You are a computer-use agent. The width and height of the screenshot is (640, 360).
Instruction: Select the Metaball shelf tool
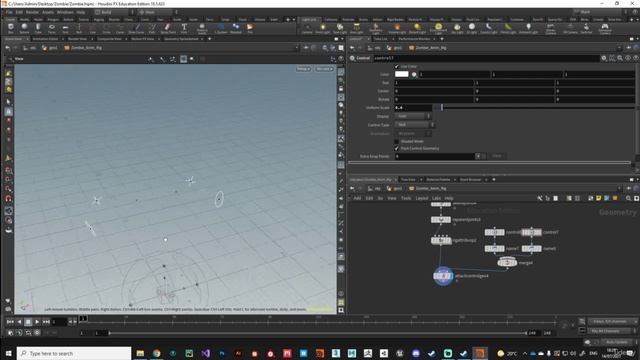pos(236,28)
